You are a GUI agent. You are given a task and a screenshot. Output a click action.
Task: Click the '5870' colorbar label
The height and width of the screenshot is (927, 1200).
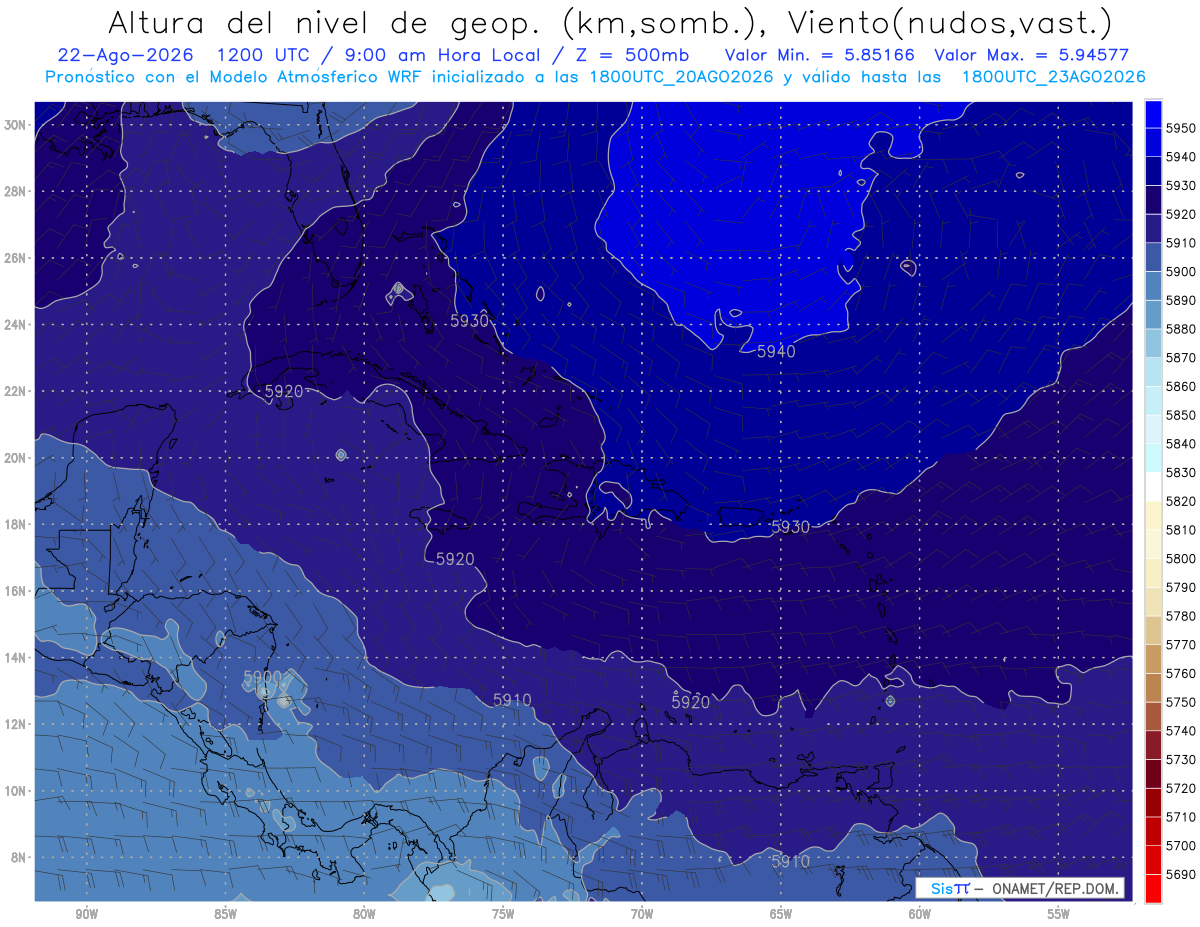tap(1180, 357)
